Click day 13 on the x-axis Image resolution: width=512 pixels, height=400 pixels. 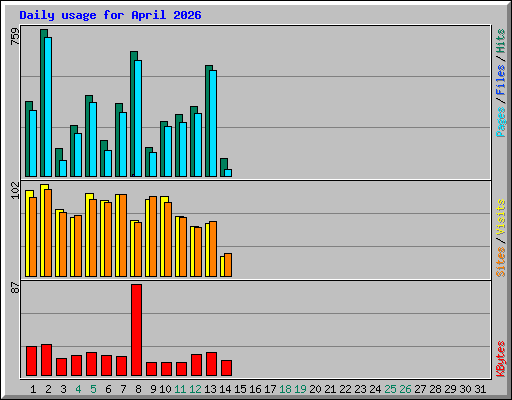click(210, 389)
